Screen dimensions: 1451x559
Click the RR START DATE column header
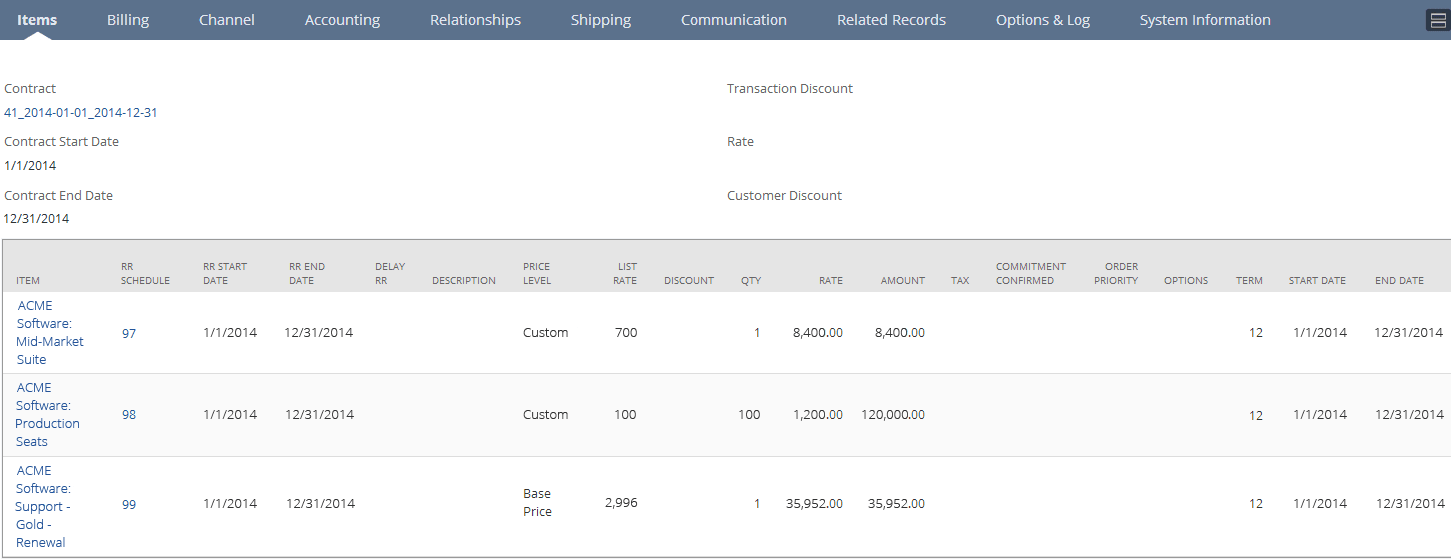click(225, 274)
